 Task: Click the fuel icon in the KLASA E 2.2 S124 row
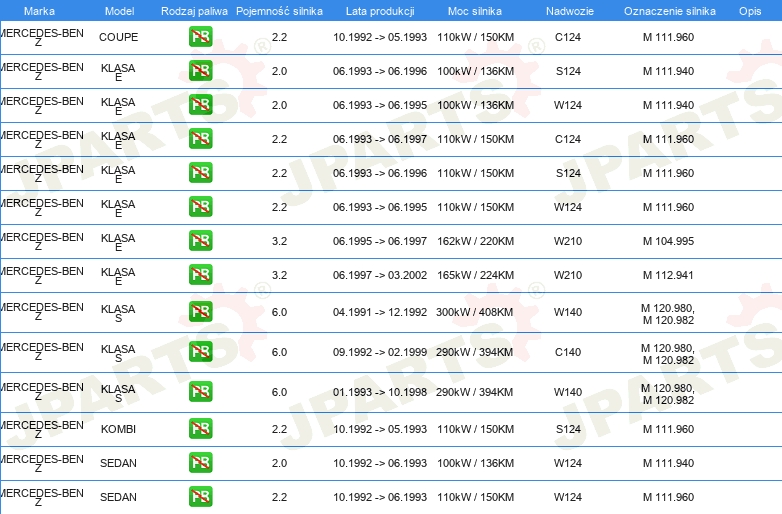[x=200, y=172]
